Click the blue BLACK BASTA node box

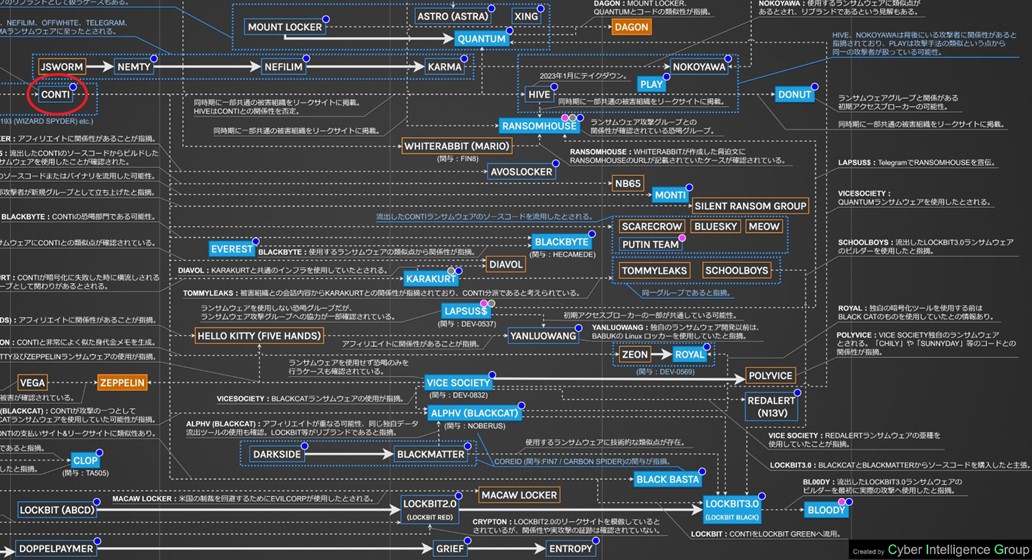click(x=667, y=479)
